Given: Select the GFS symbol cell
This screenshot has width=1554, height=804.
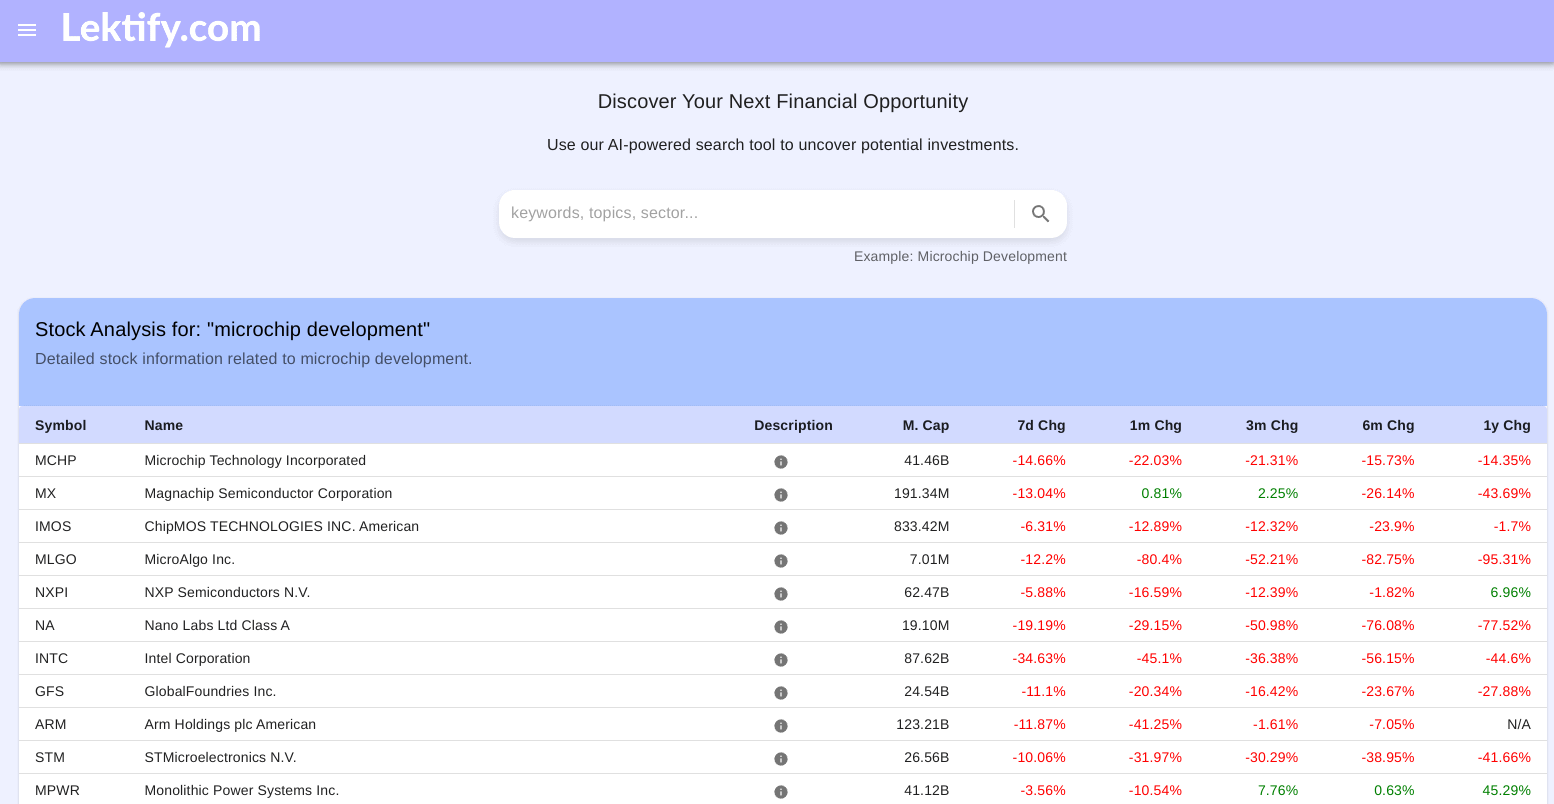Looking at the screenshot, I should [x=49, y=691].
